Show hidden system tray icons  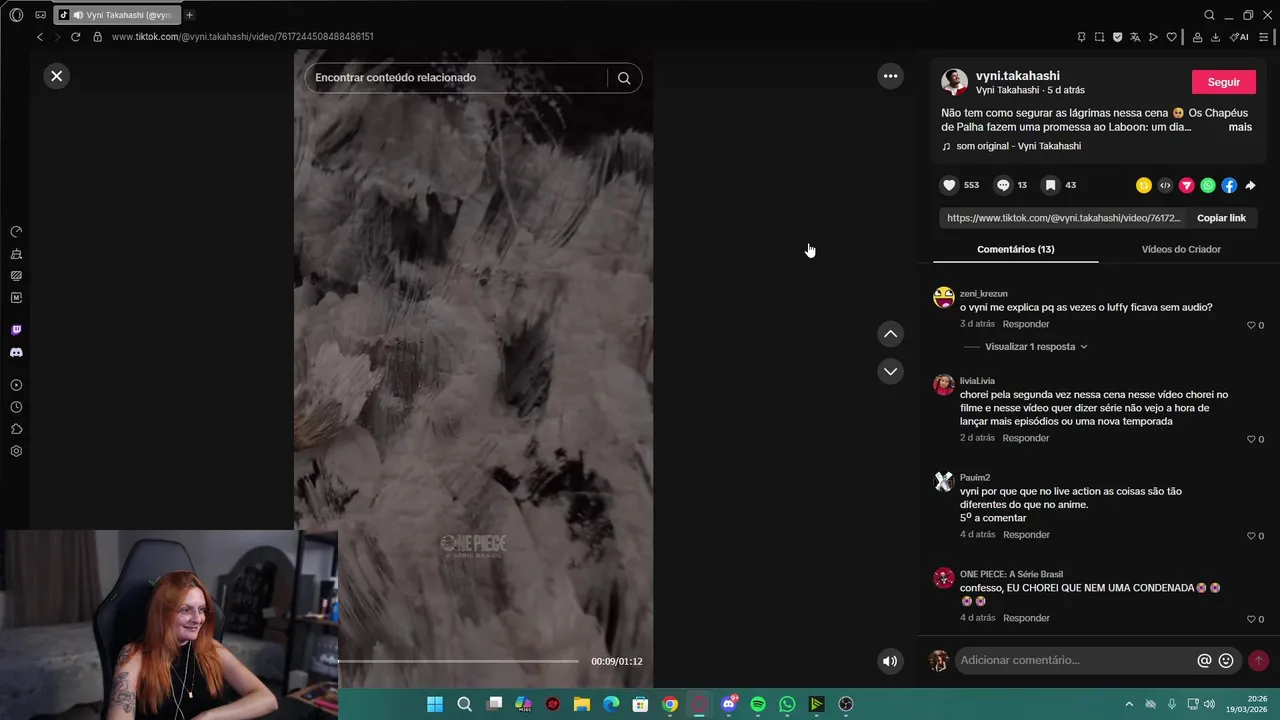1129,704
